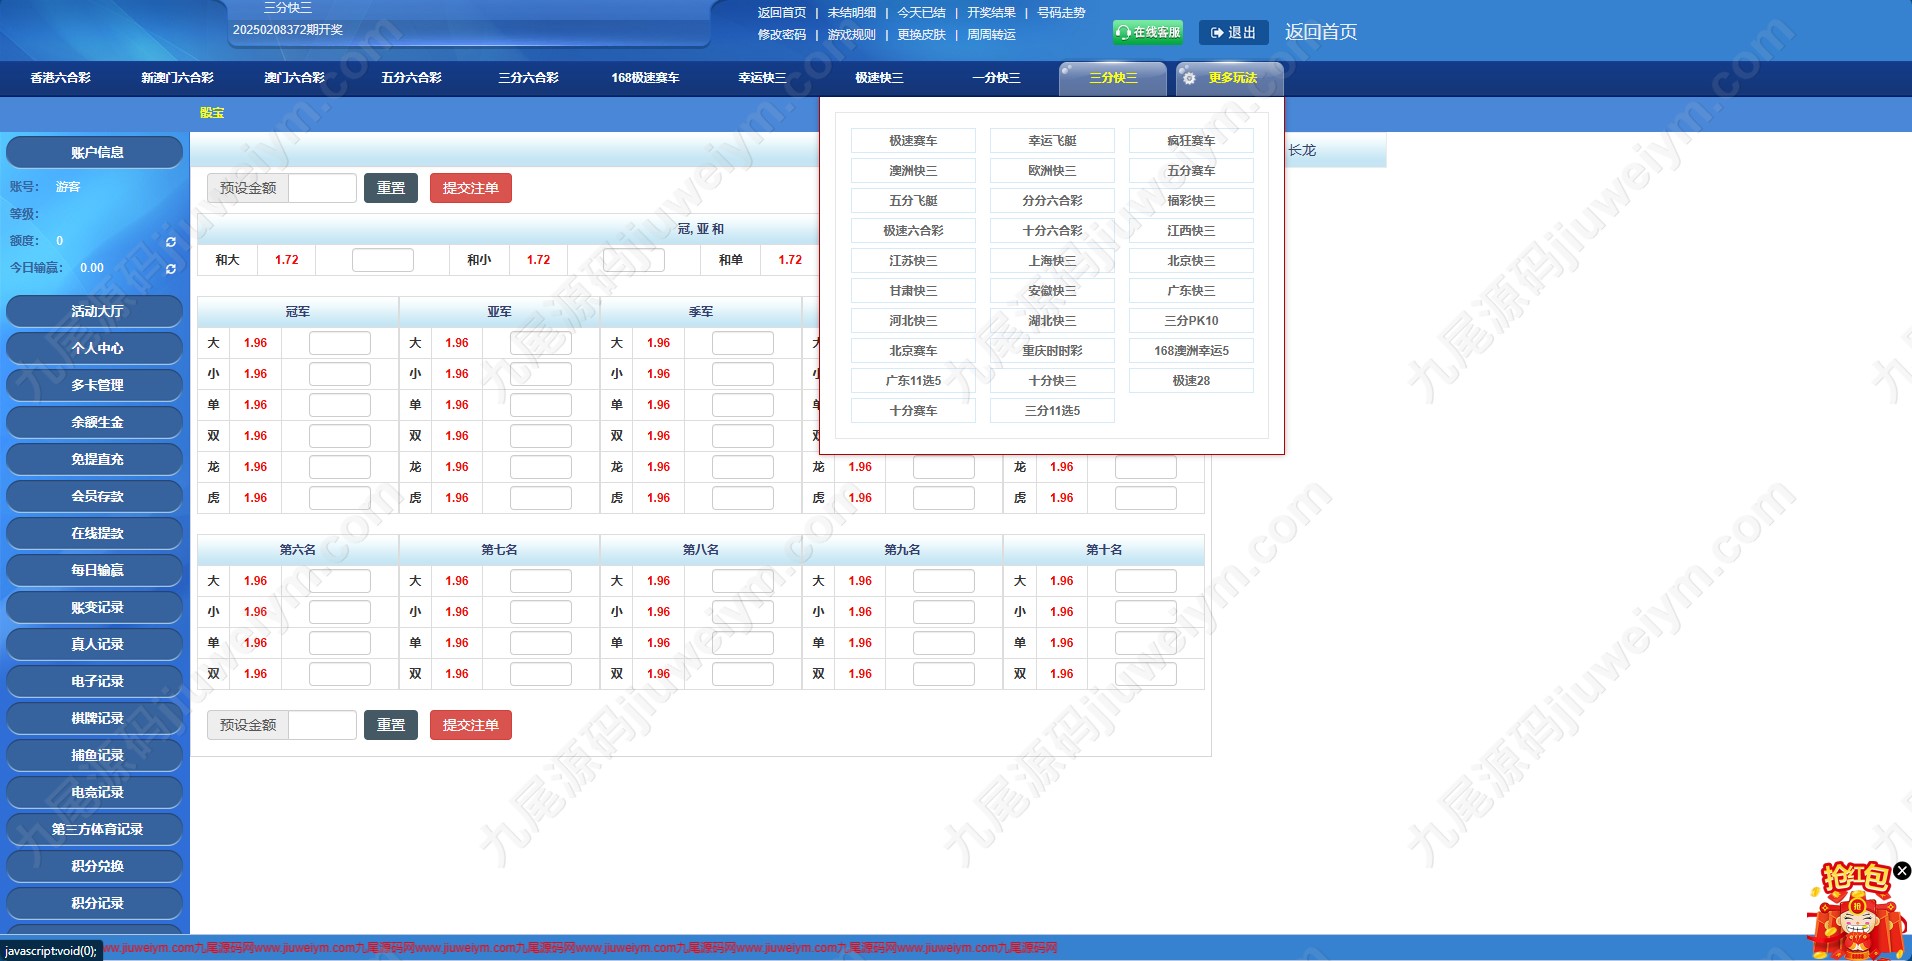The height and width of the screenshot is (961, 1912).
Task: Open 游戏规则 link
Action: point(851,35)
